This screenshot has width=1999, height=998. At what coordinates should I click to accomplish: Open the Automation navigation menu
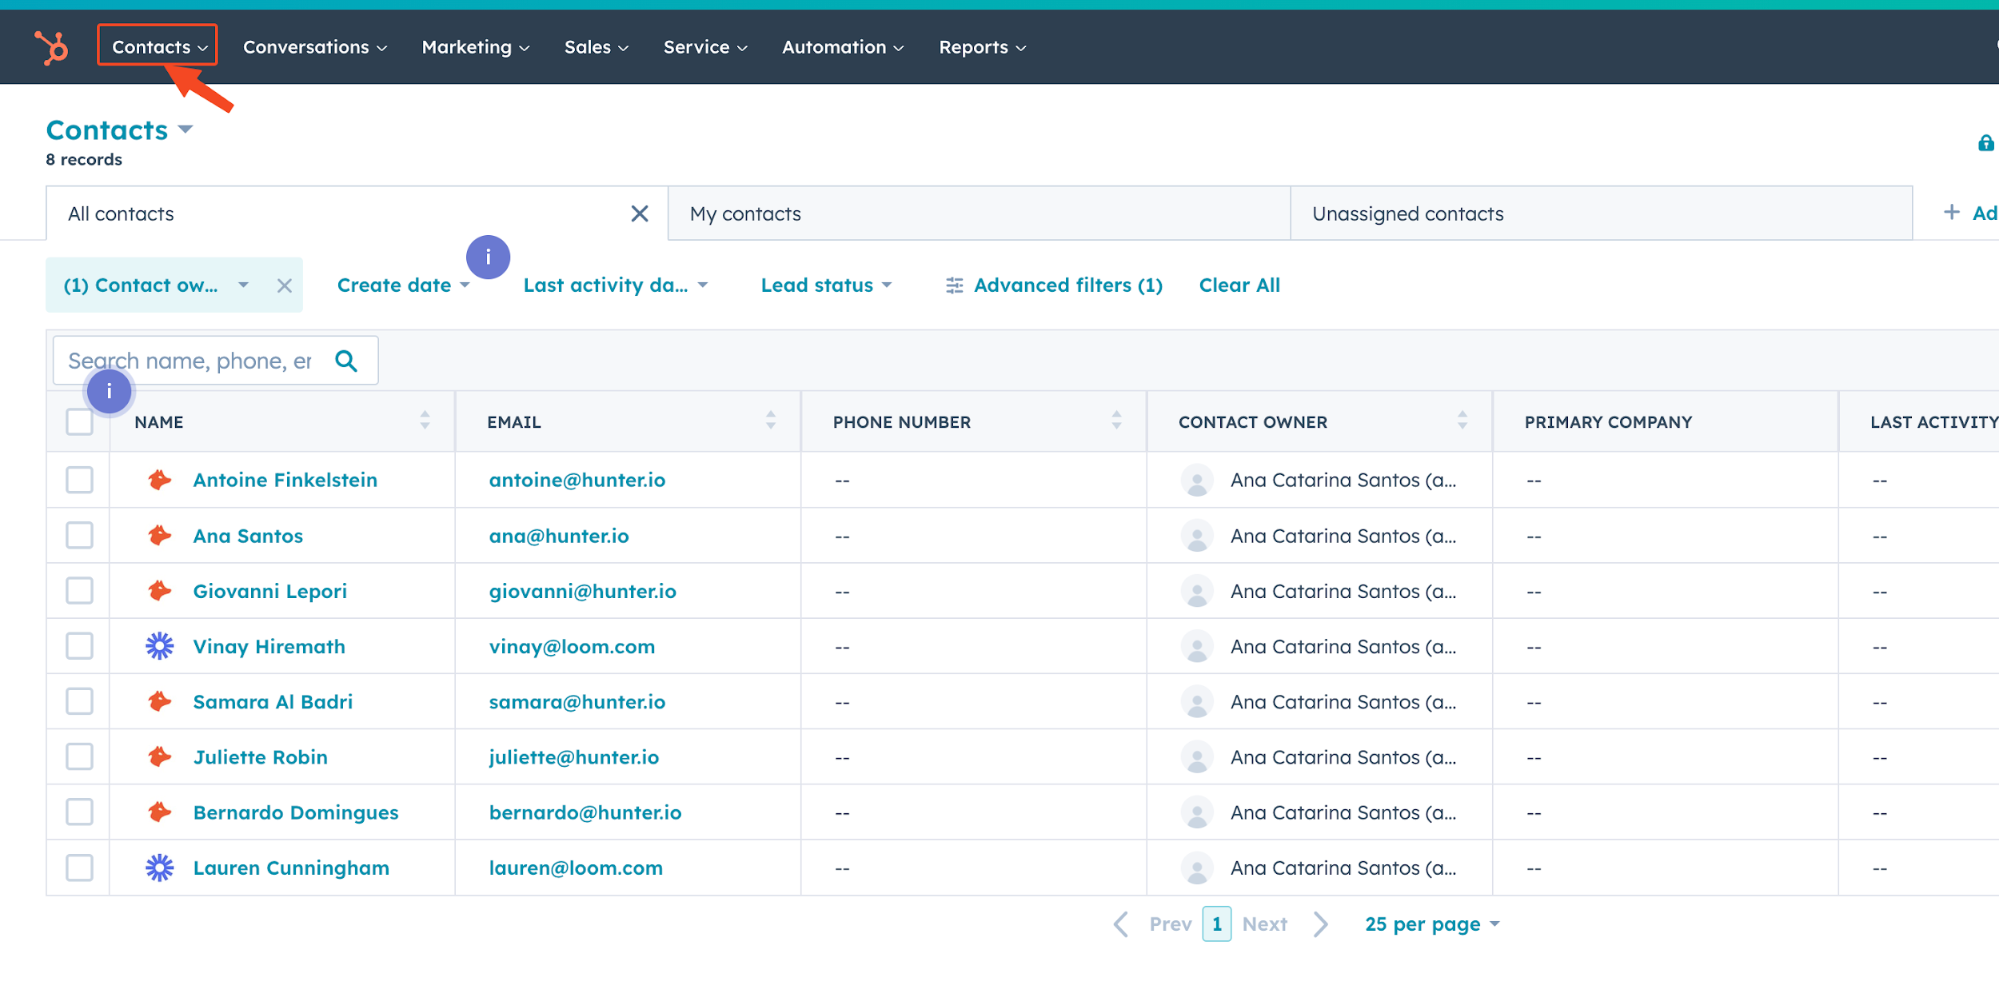pyautogui.click(x=843, y=47)
